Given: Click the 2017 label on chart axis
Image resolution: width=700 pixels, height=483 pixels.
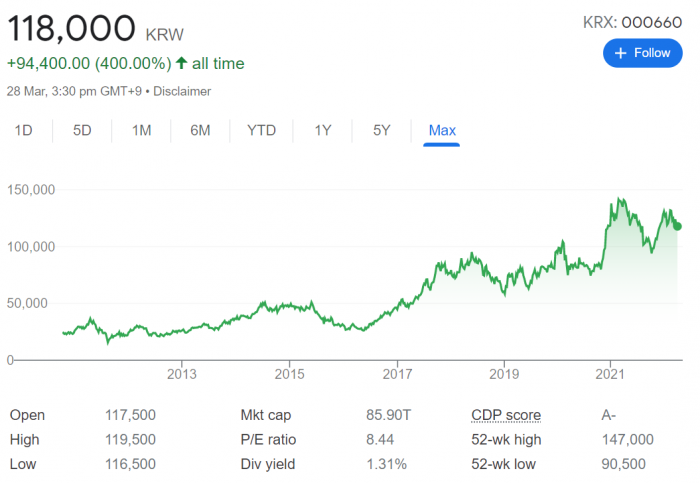Looking at the screenshot, I should 397,374.
